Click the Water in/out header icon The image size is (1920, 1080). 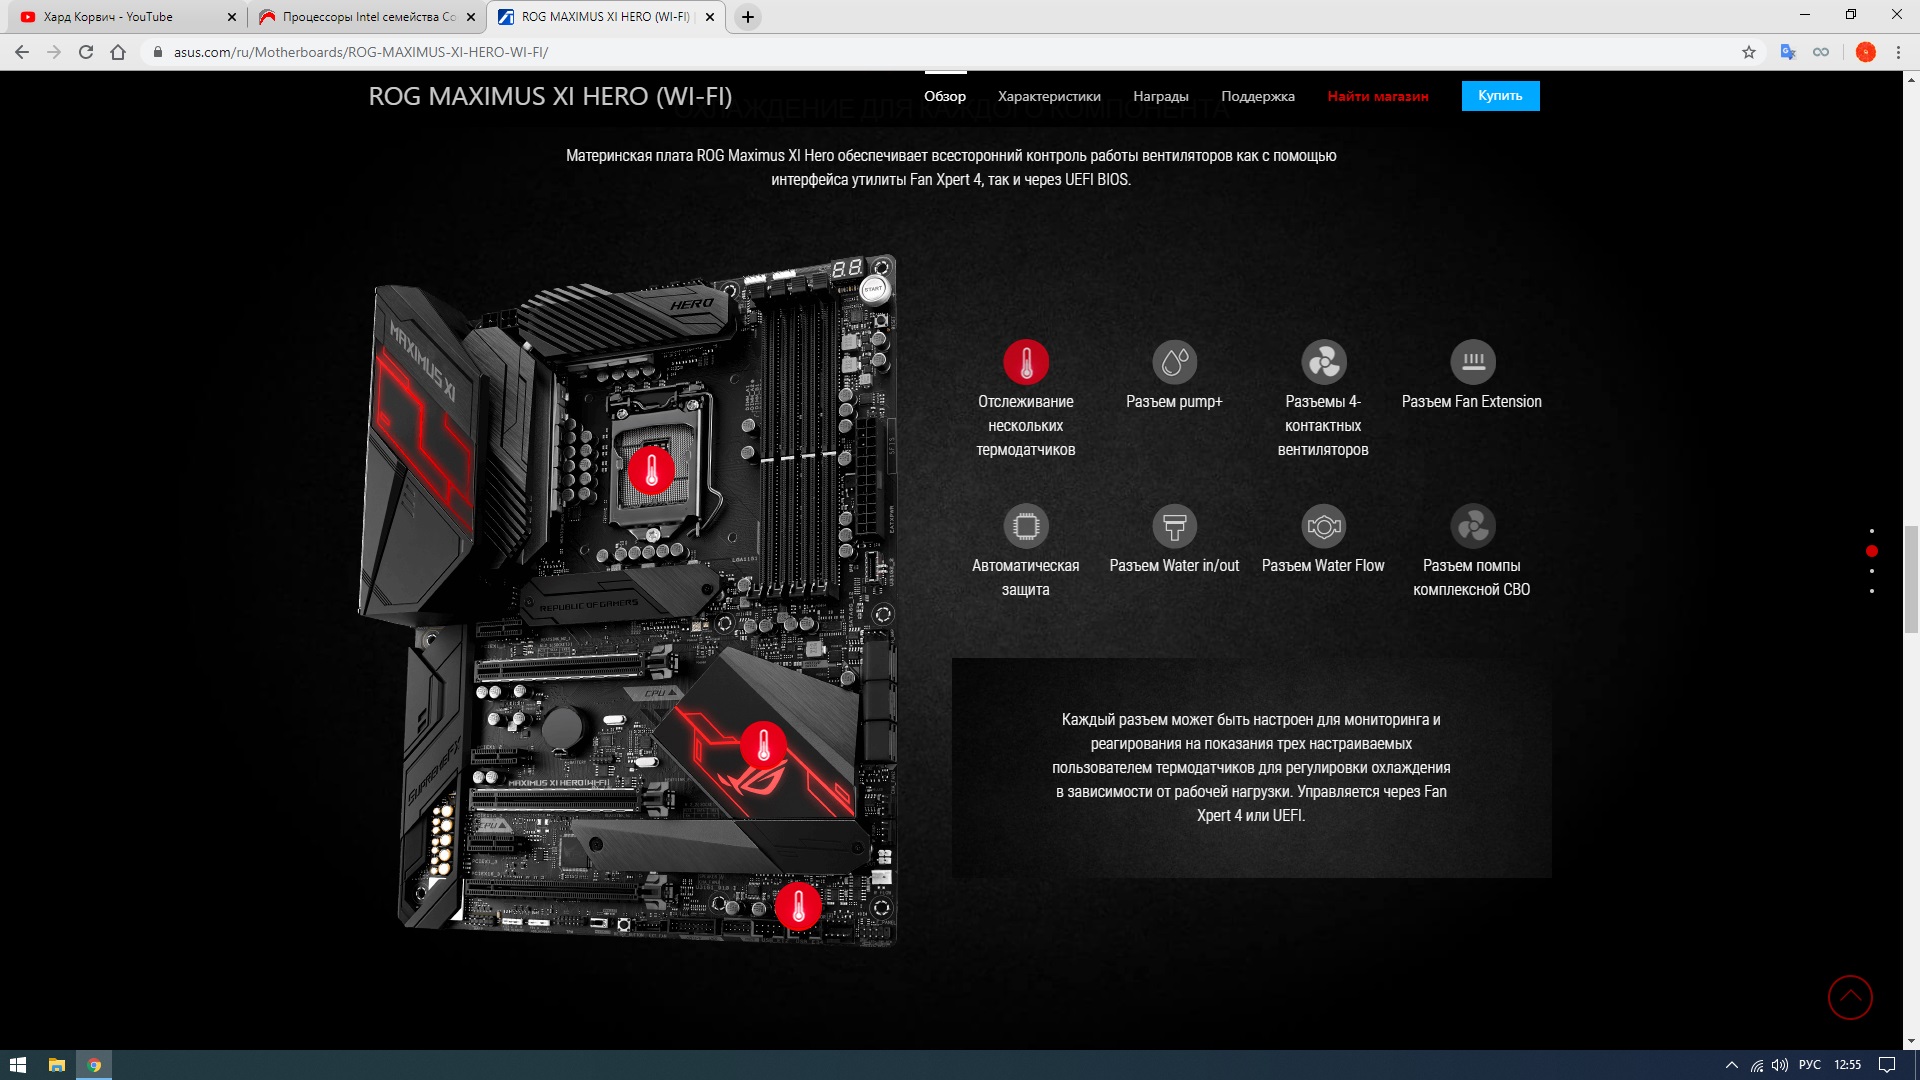pos(1174,526)
